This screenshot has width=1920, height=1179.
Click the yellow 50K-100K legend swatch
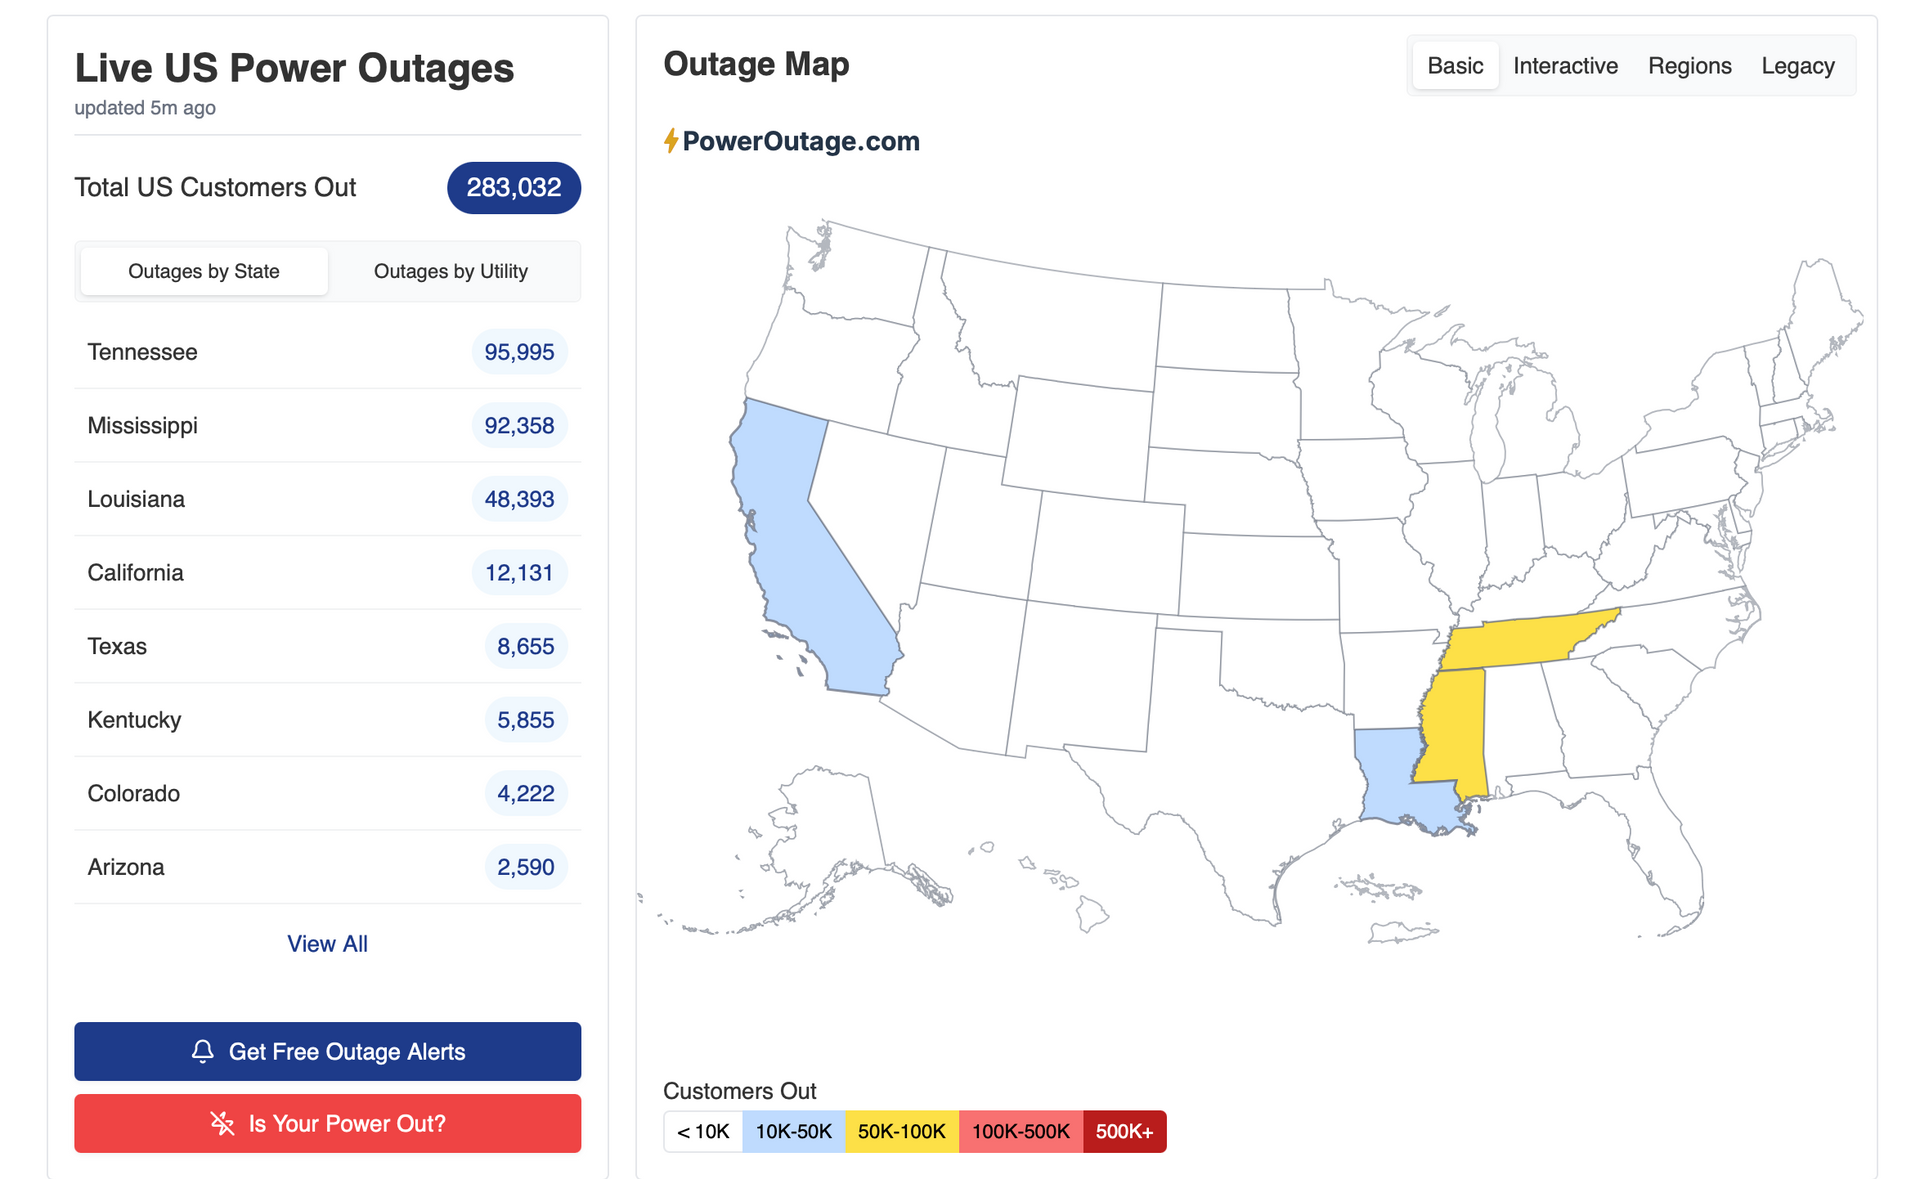pos(901,1131)
